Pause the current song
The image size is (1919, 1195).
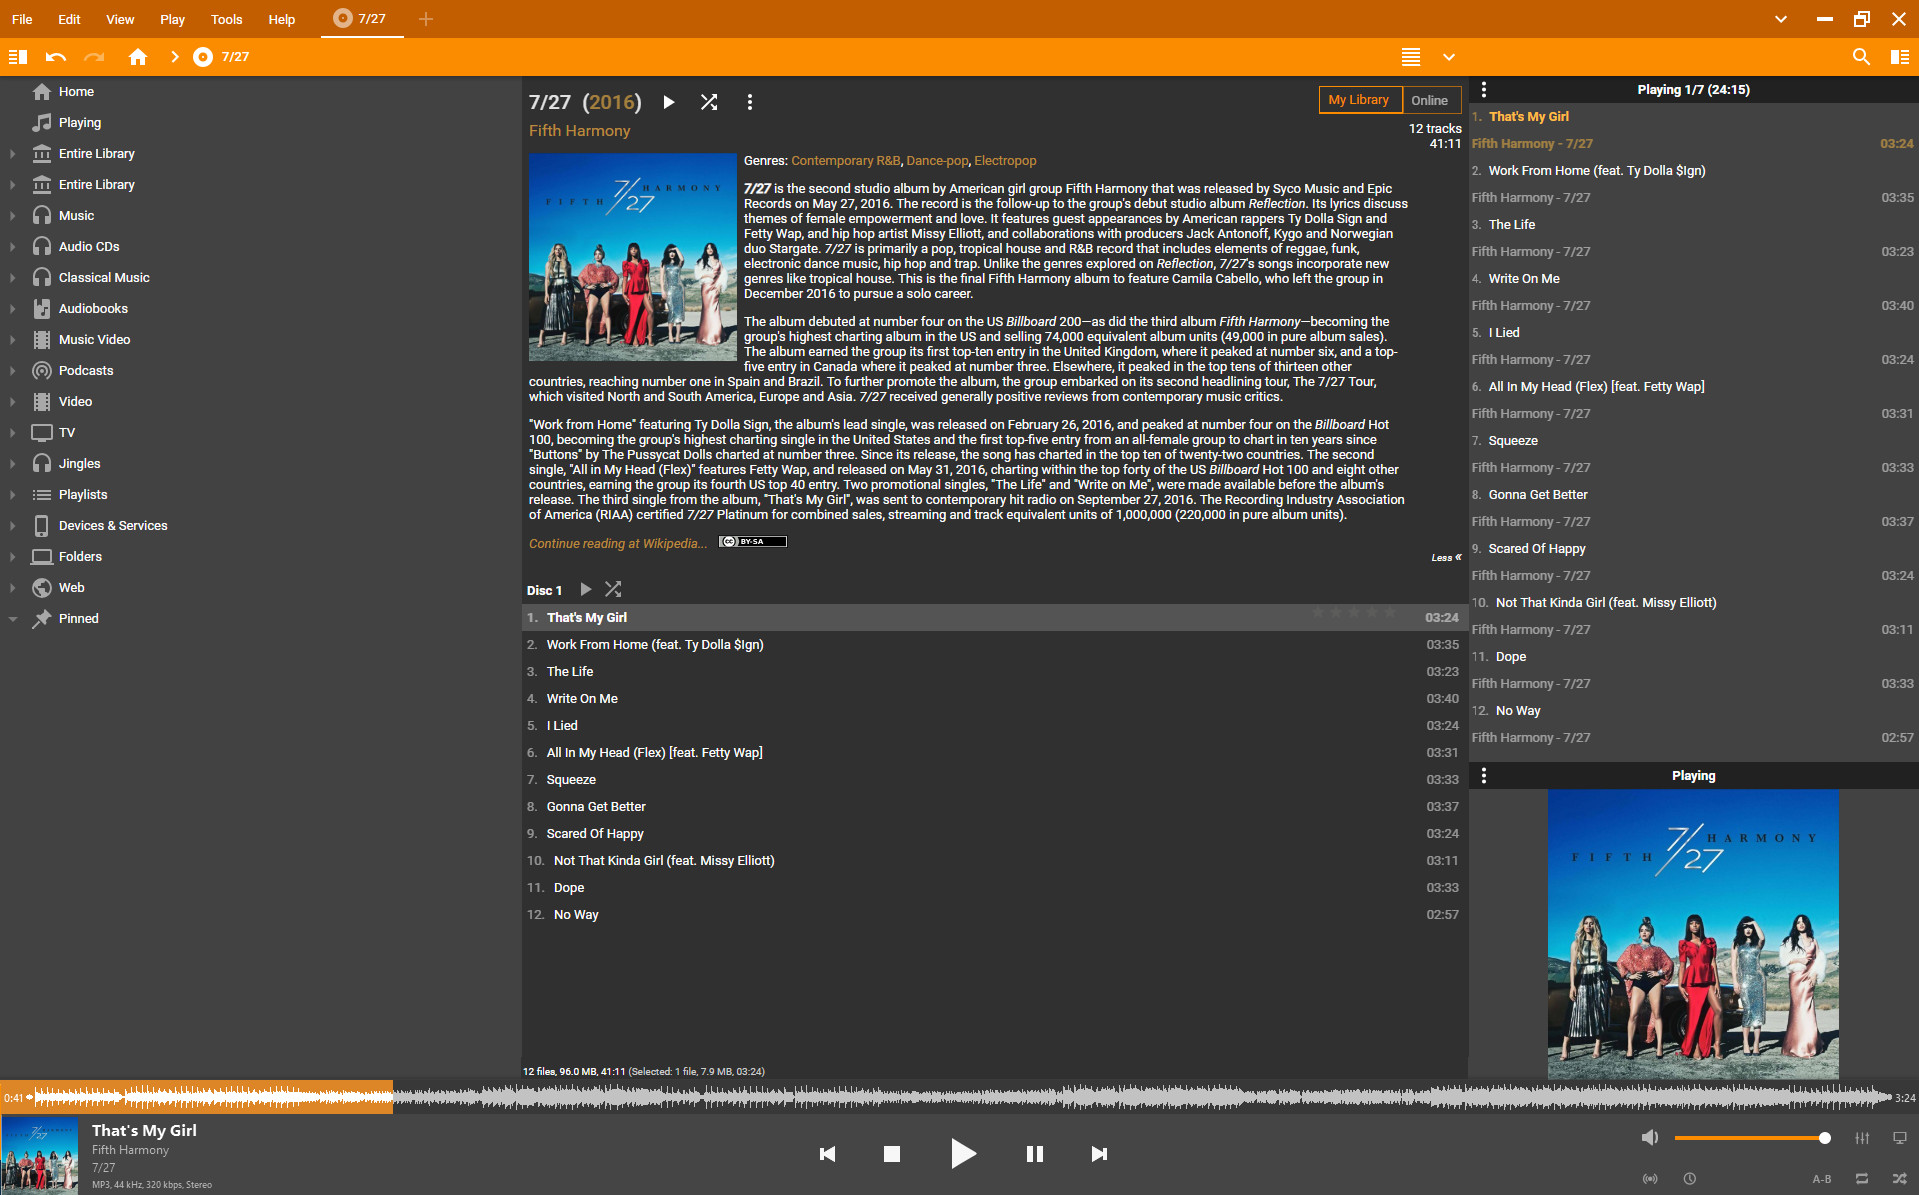(1035, 1154)
